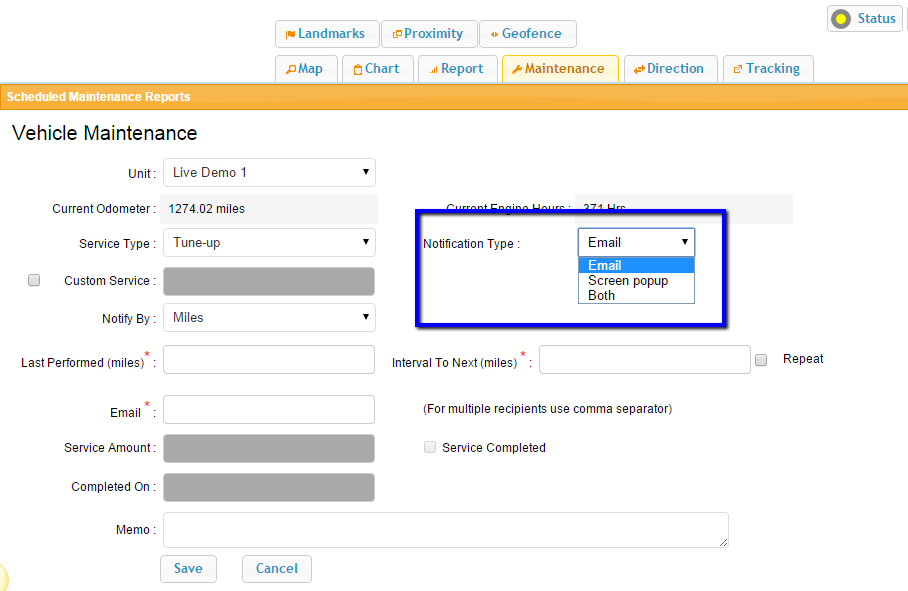Switch to the Report tab
The image size is (908, 591).
(455, 69)
